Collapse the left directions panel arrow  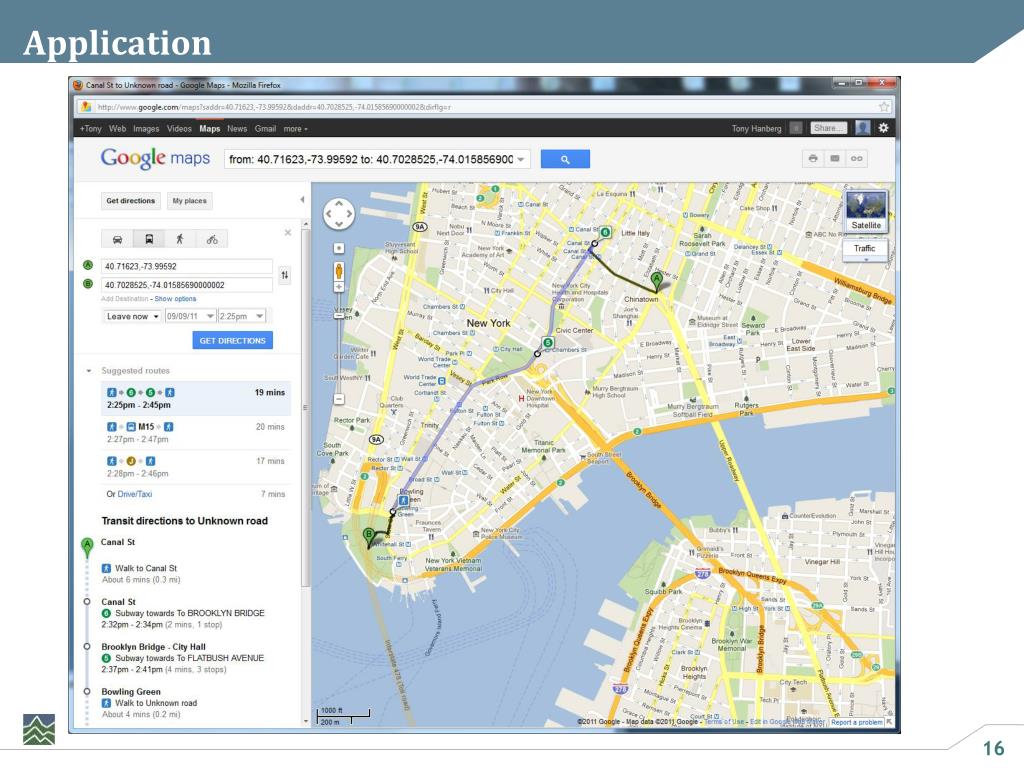click(x=302, y=200)
